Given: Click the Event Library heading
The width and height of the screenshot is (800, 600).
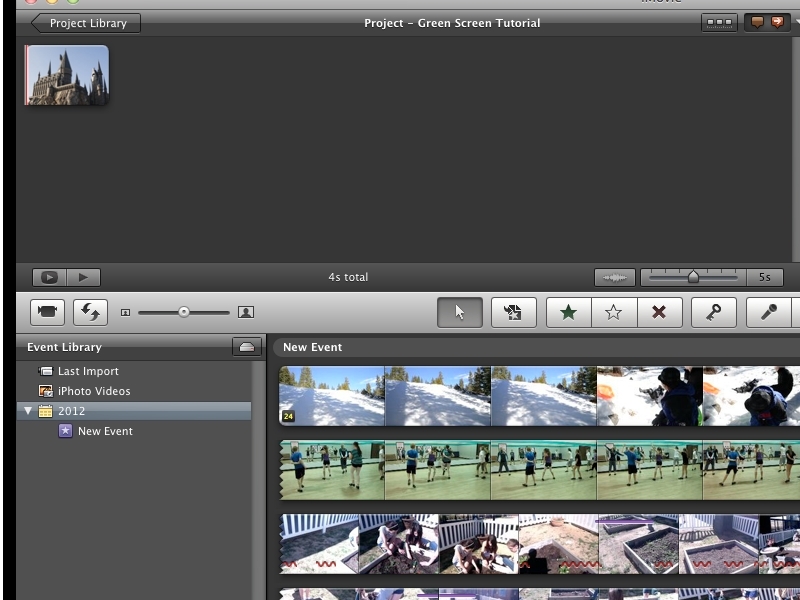Looking at the screenshot, I should pos(64,347).
